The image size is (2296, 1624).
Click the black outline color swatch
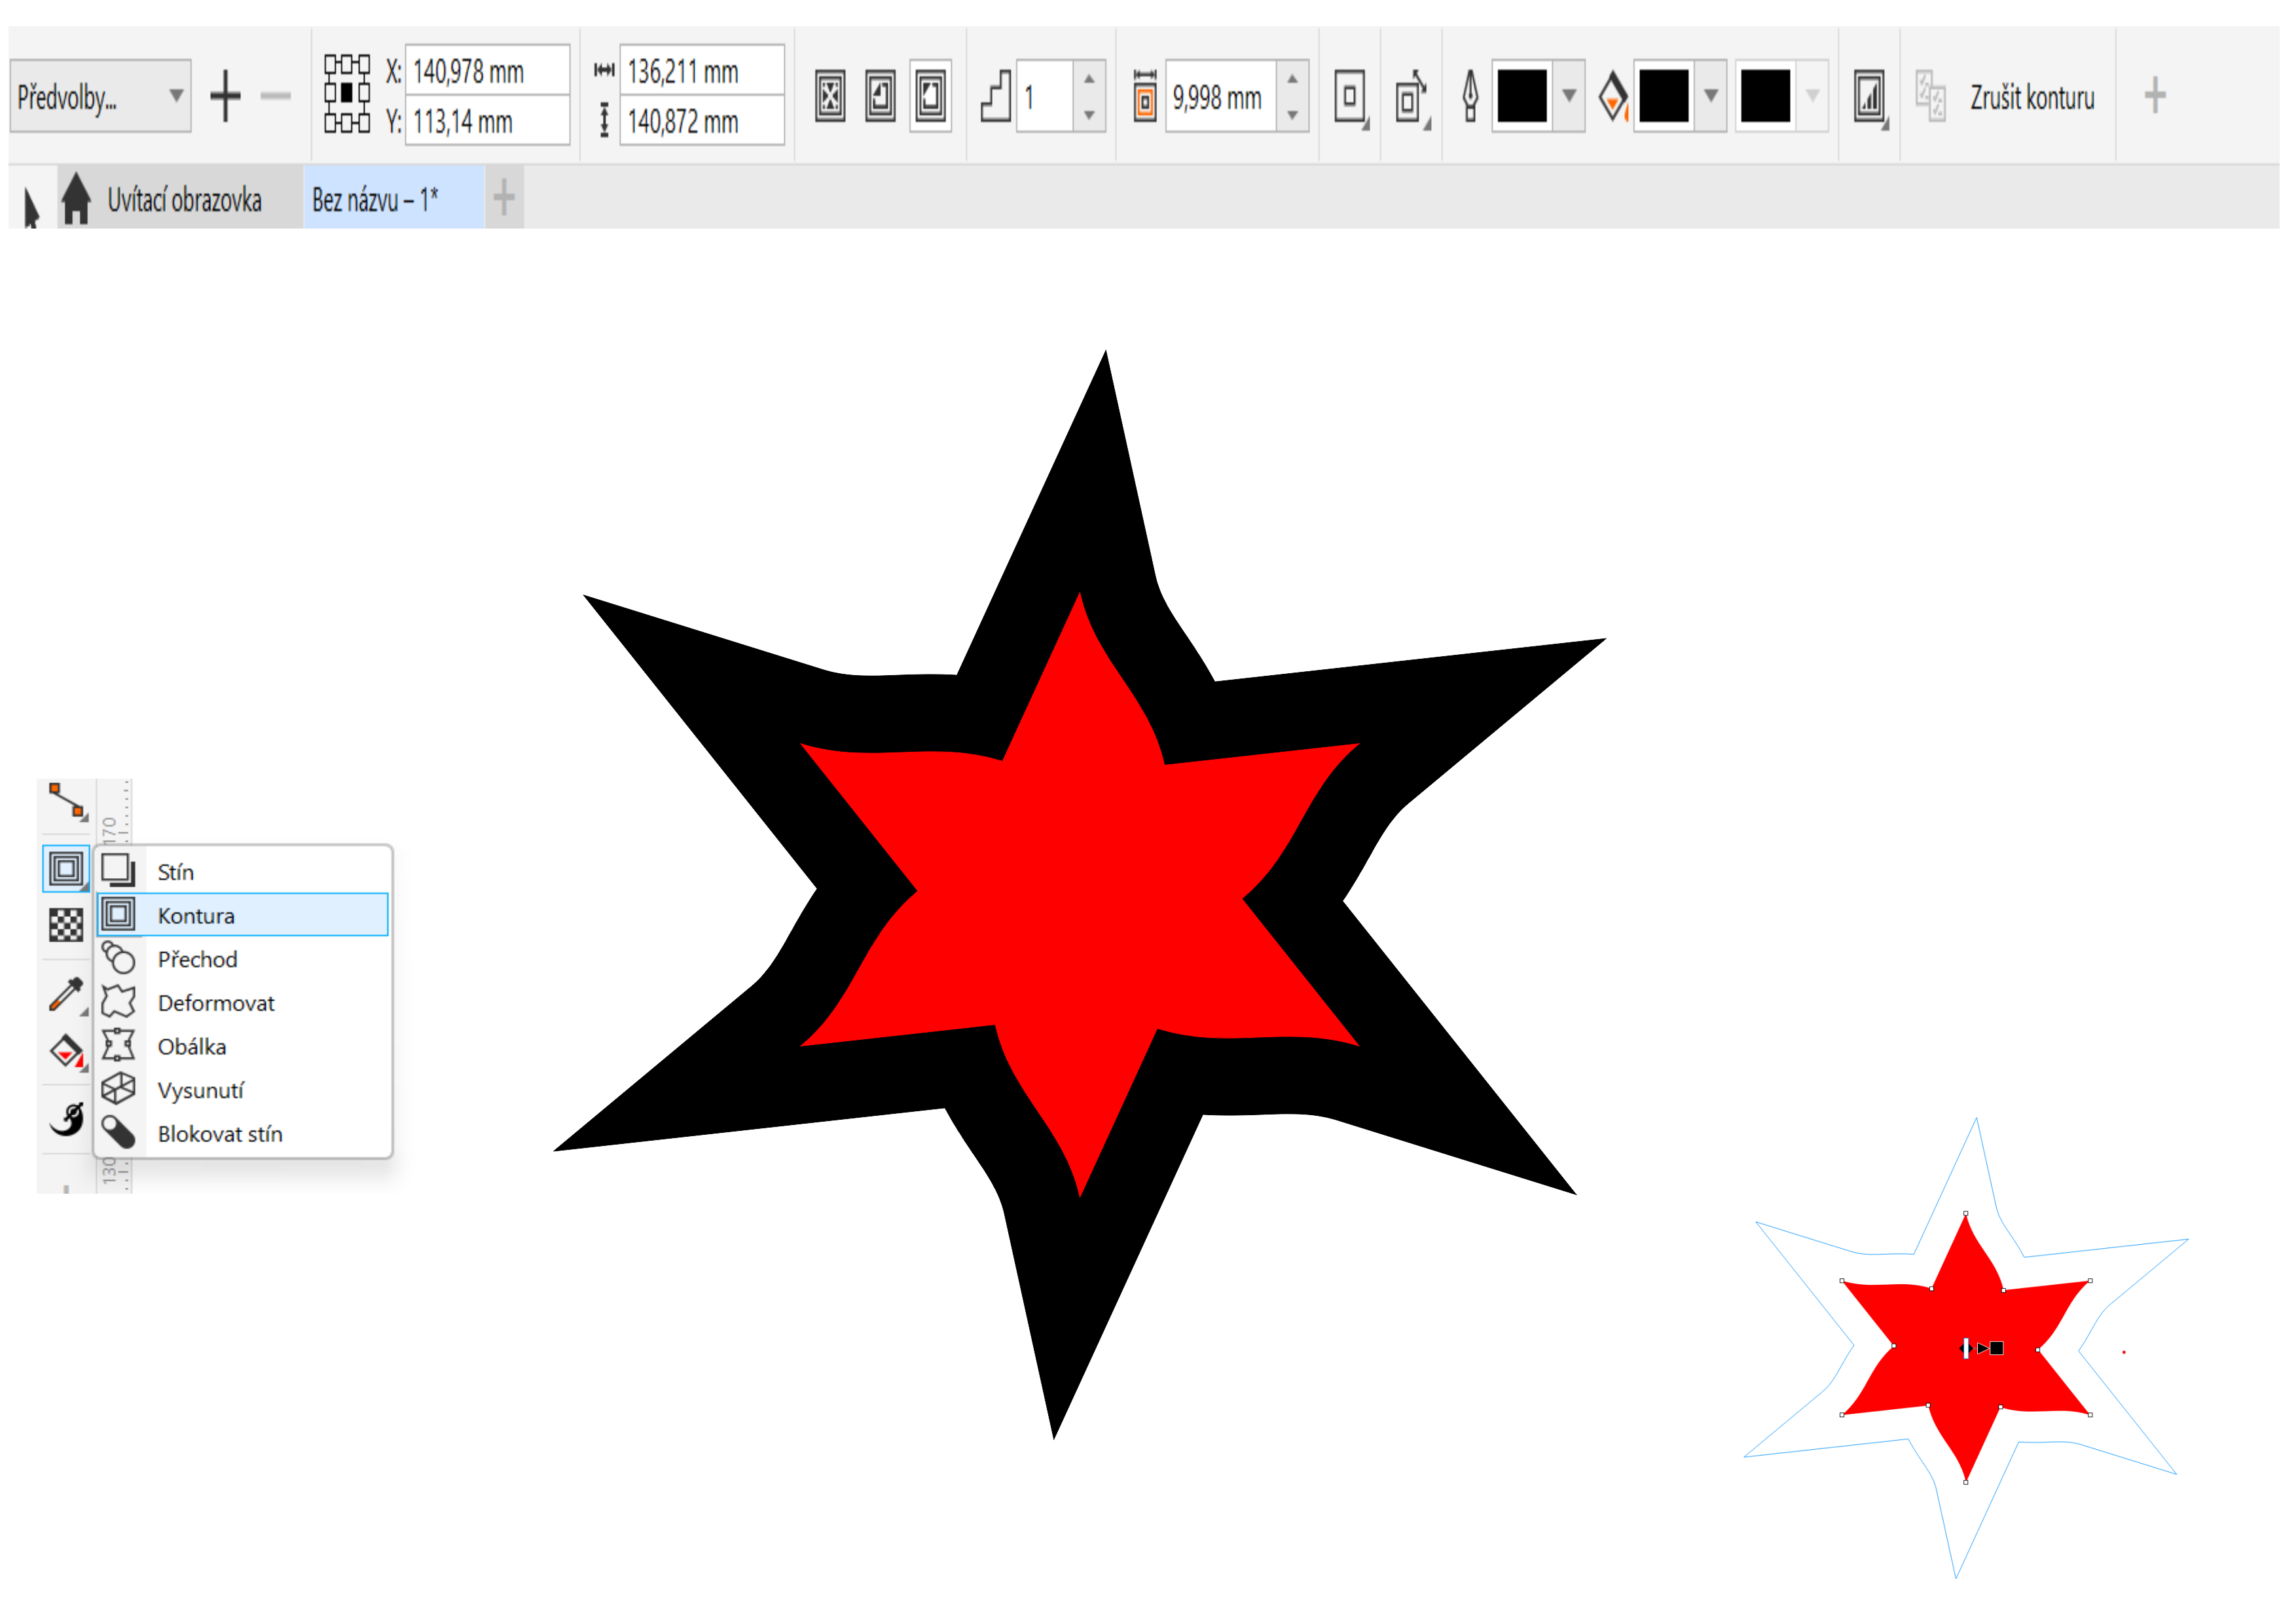click(1521, 96)
